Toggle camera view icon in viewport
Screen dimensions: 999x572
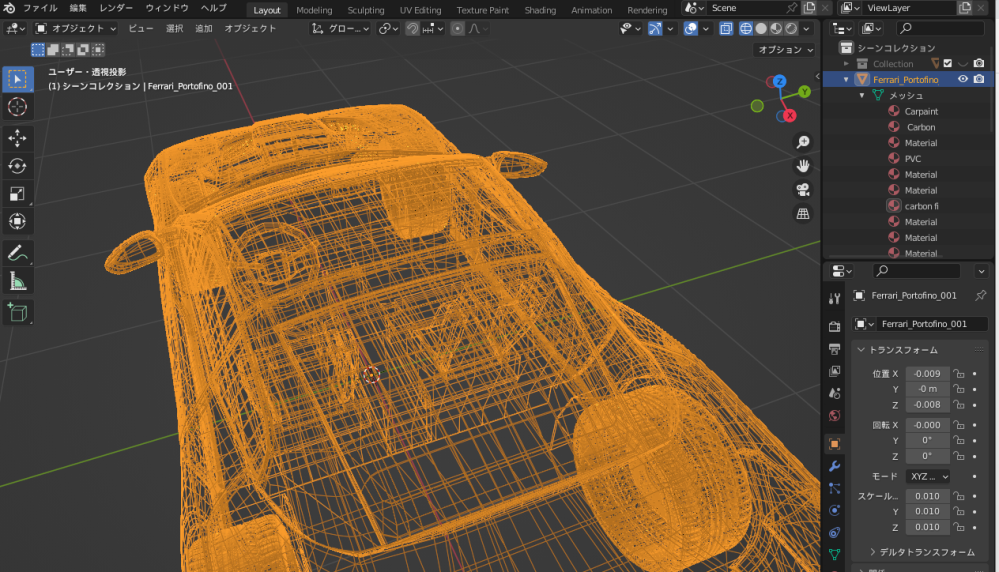tap(803, 190)
